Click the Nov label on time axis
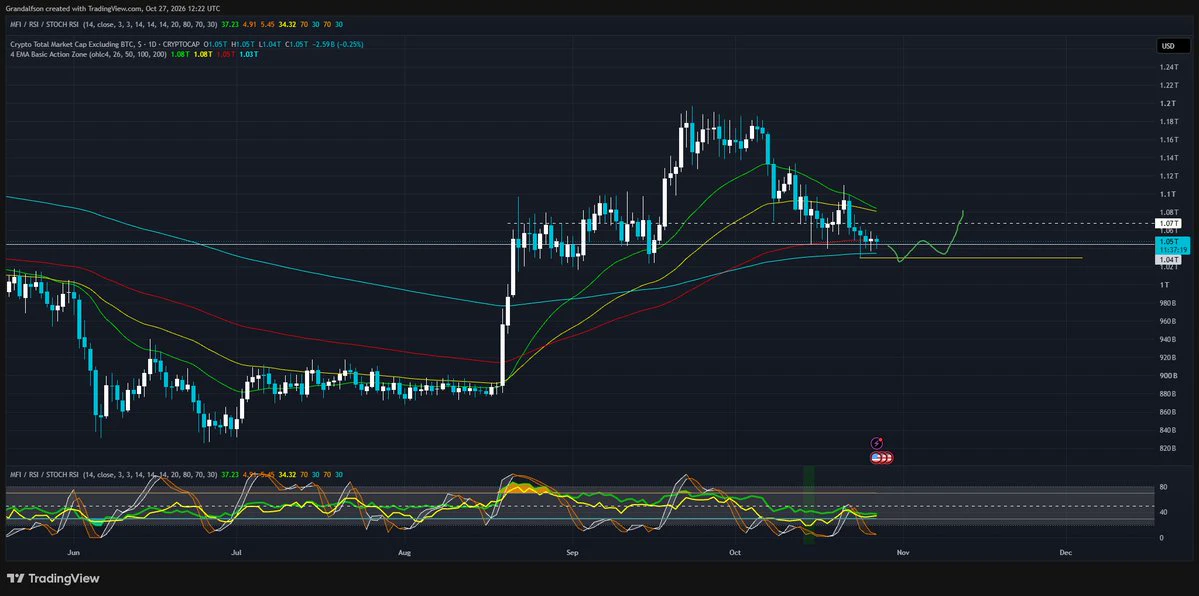This screenshot has width=1199, height=596. [x=903, y=552]
